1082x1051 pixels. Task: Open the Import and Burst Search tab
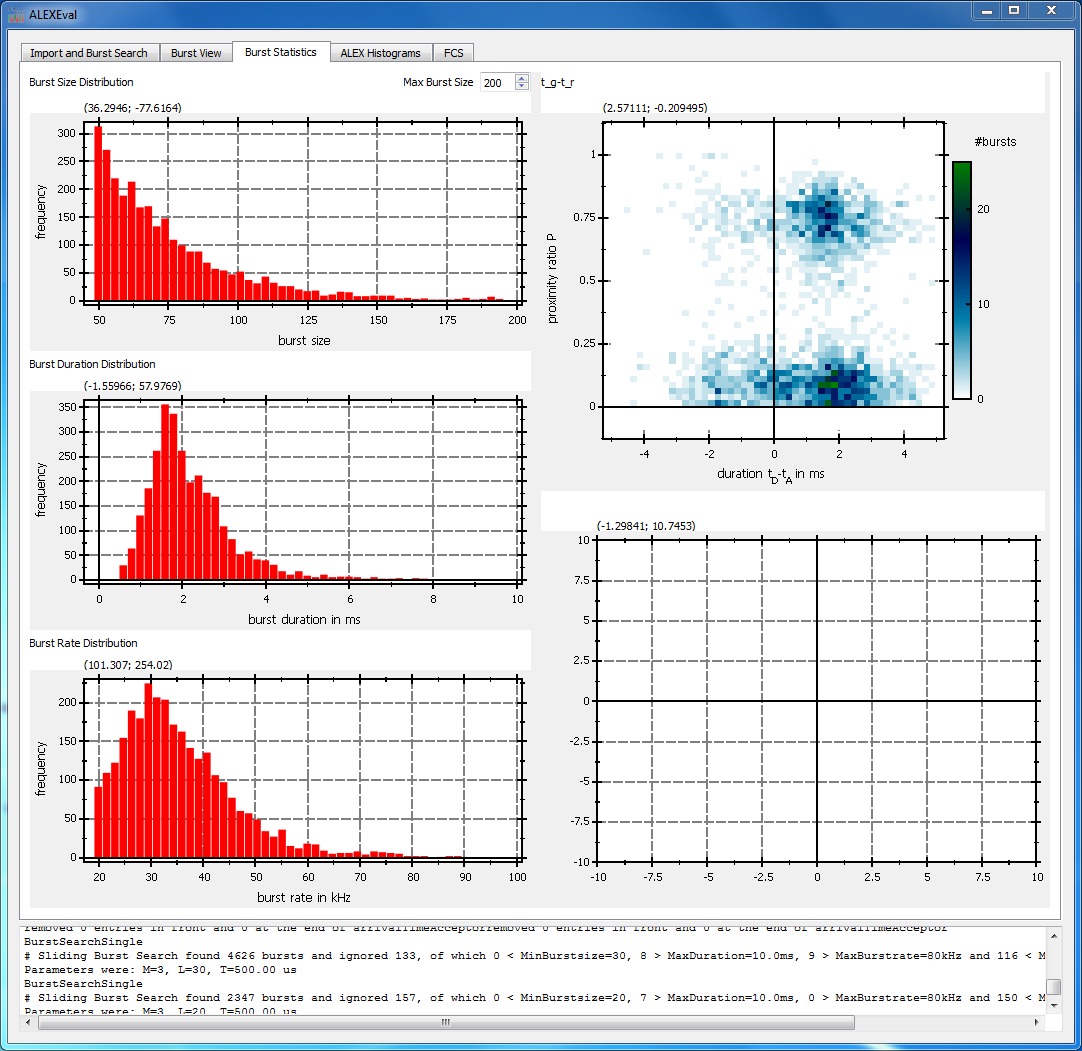pyautogui.click(x=90, y=53)
